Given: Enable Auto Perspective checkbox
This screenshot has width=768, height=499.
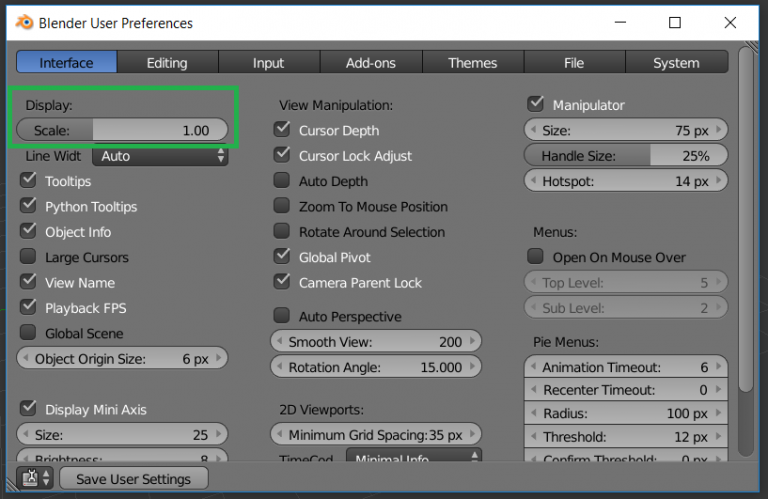Looking at the screenshot, I should 282,315.
